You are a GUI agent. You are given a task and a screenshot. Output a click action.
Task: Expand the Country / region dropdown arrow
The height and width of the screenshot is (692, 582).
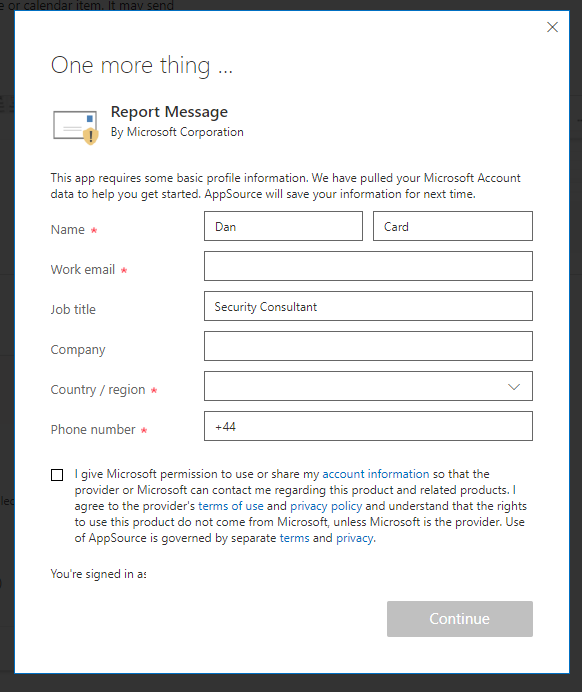click(x=514, y=387)
